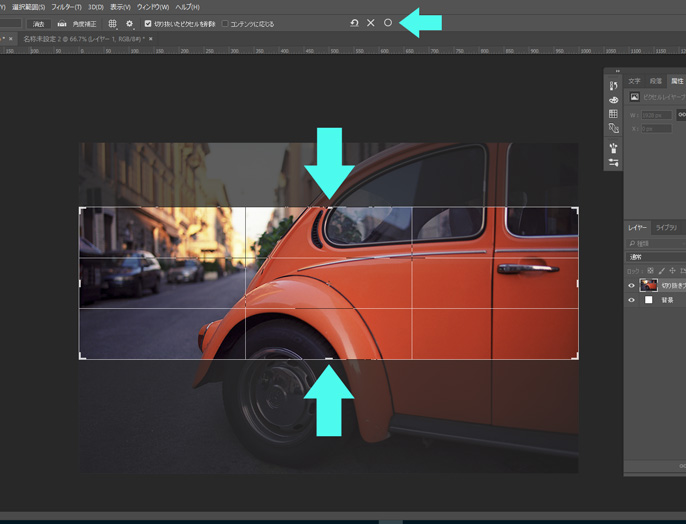
Task: Open the History panel icon in dock
Action: 613,85
